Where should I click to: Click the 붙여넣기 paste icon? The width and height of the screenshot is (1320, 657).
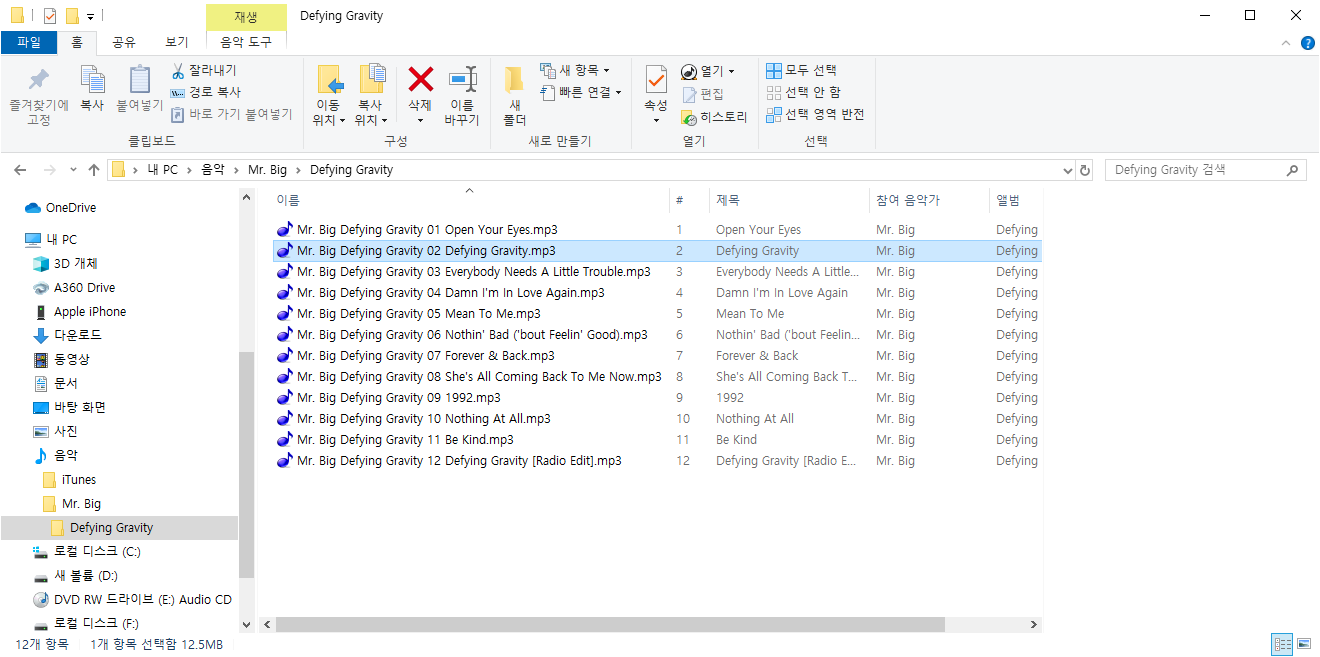point(139,79)
